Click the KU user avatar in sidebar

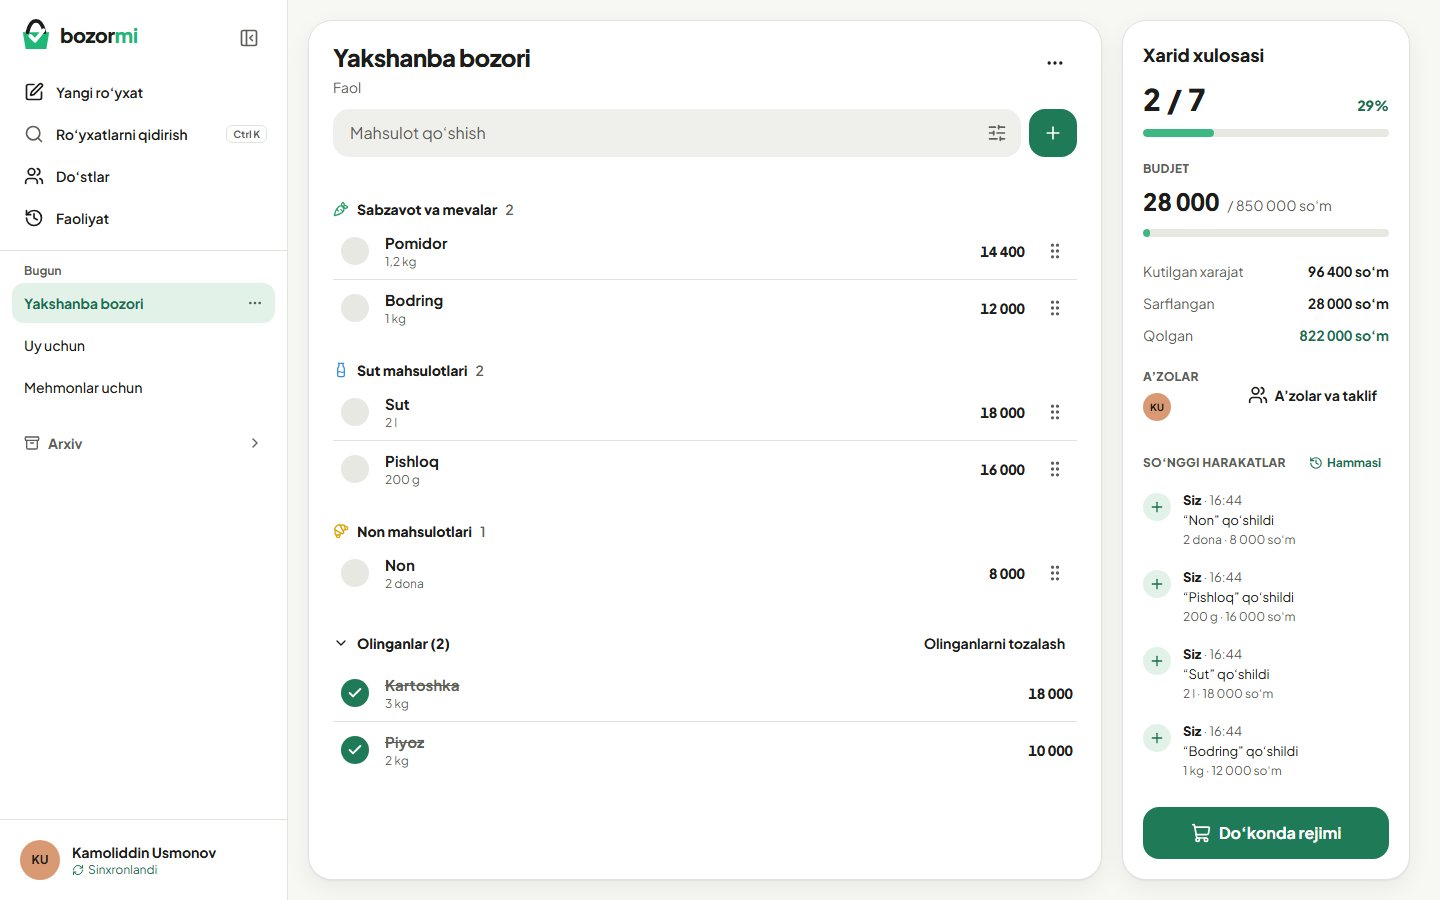40,860
